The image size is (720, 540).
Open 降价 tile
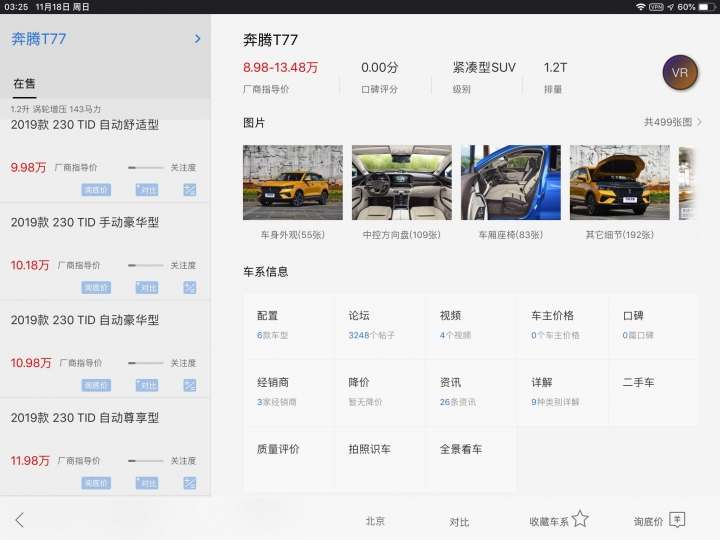coord(380,393)
